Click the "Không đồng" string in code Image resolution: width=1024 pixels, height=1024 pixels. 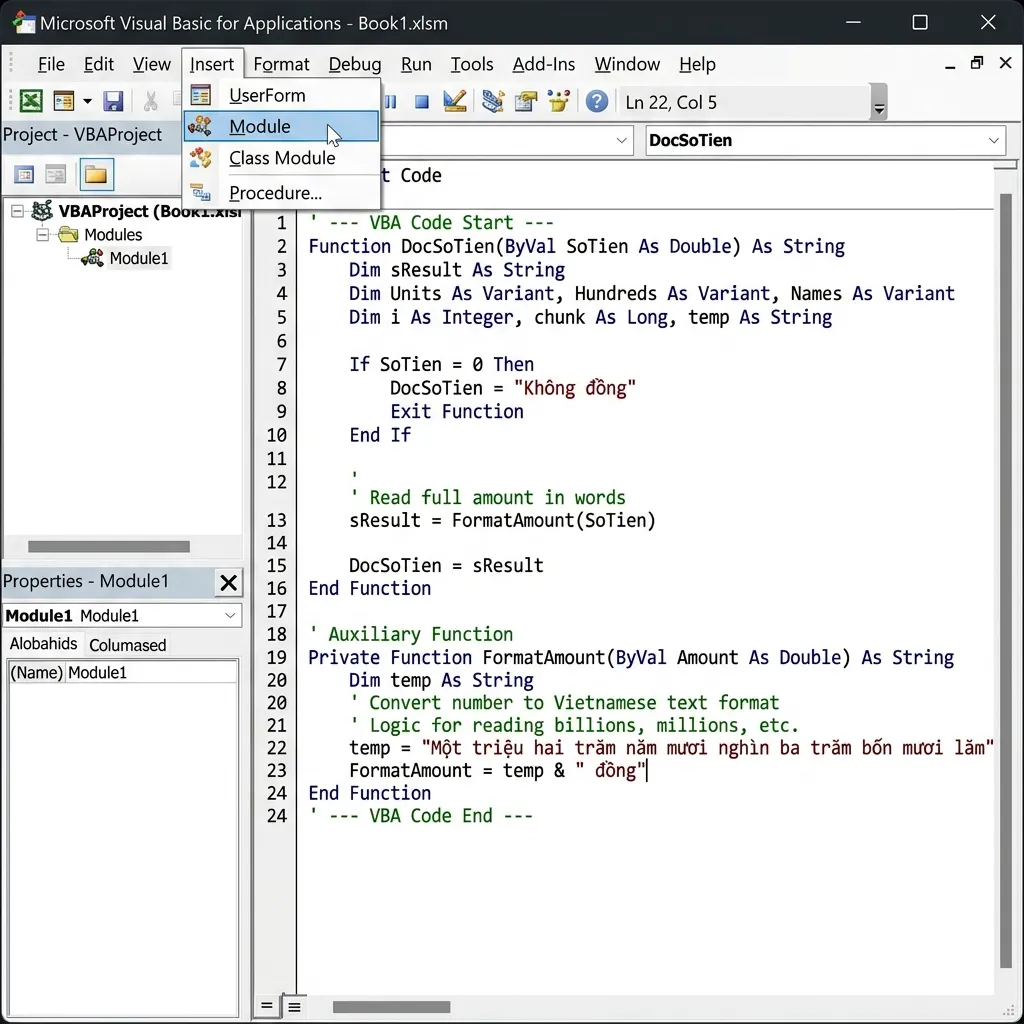[x=574, y=388]
